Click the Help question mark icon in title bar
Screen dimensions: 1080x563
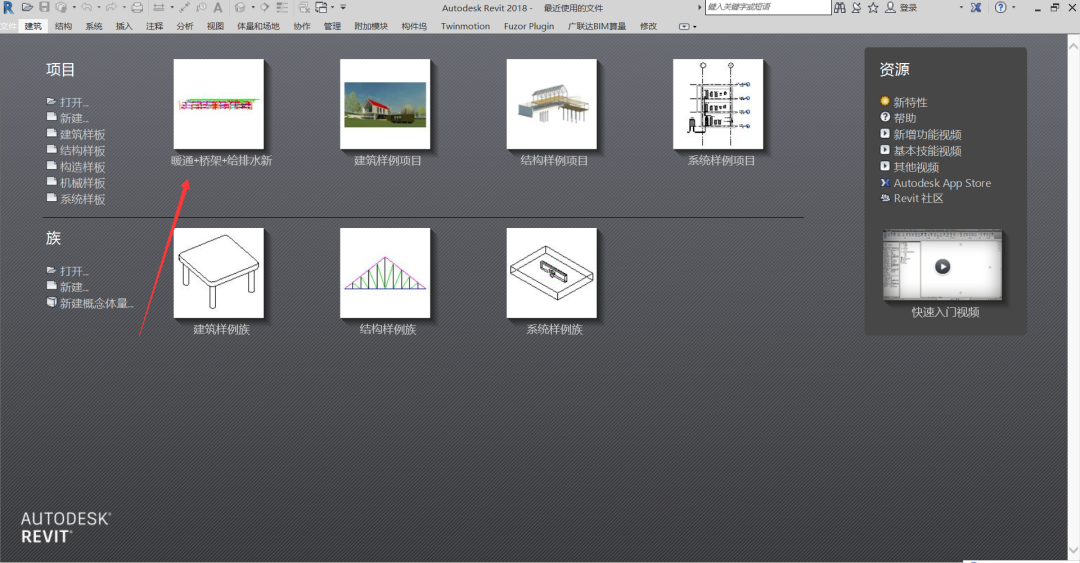(1001, 8)
